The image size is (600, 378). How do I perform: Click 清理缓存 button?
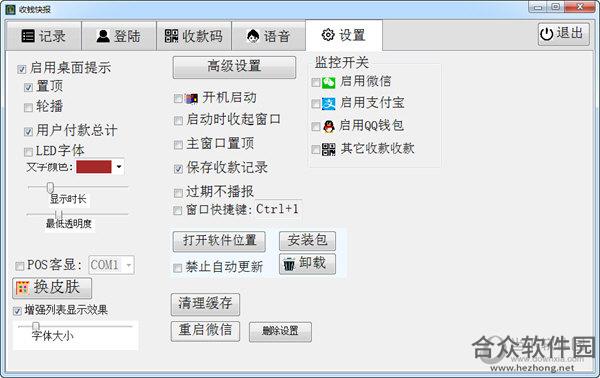pyautogui.click(x=205, y=304)
